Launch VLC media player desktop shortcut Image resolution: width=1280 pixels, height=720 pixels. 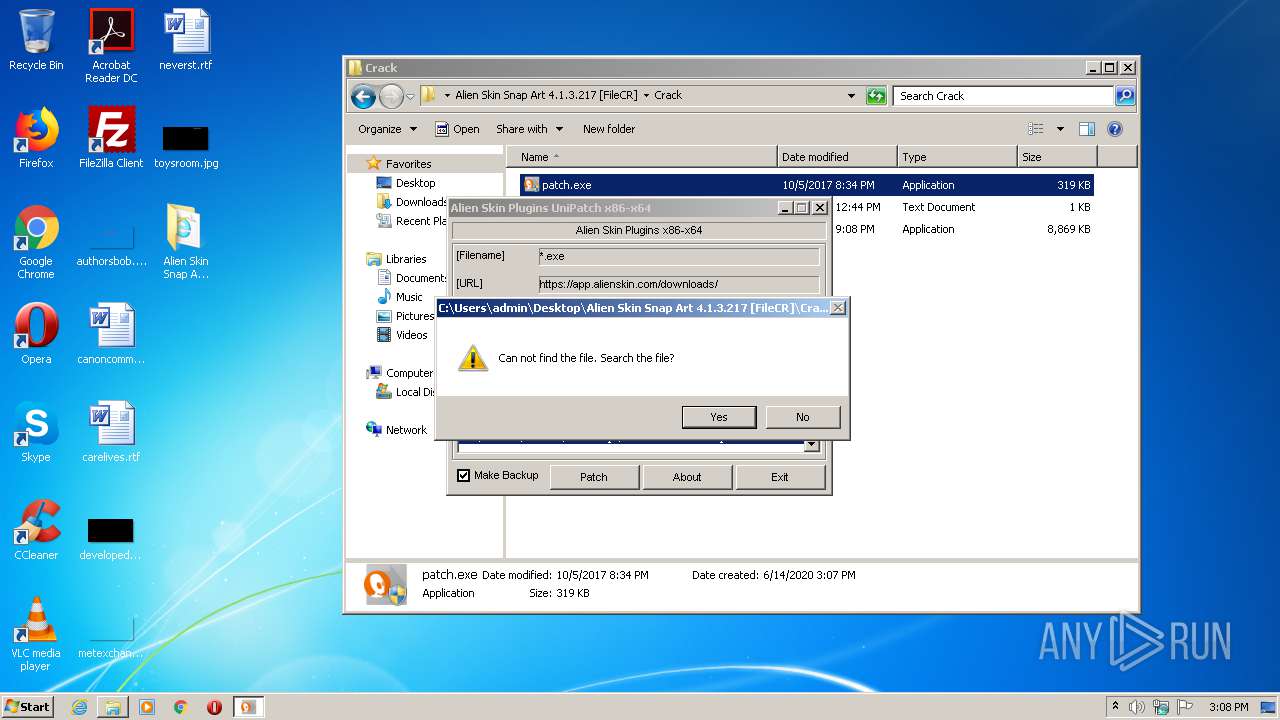coord(36,634)
